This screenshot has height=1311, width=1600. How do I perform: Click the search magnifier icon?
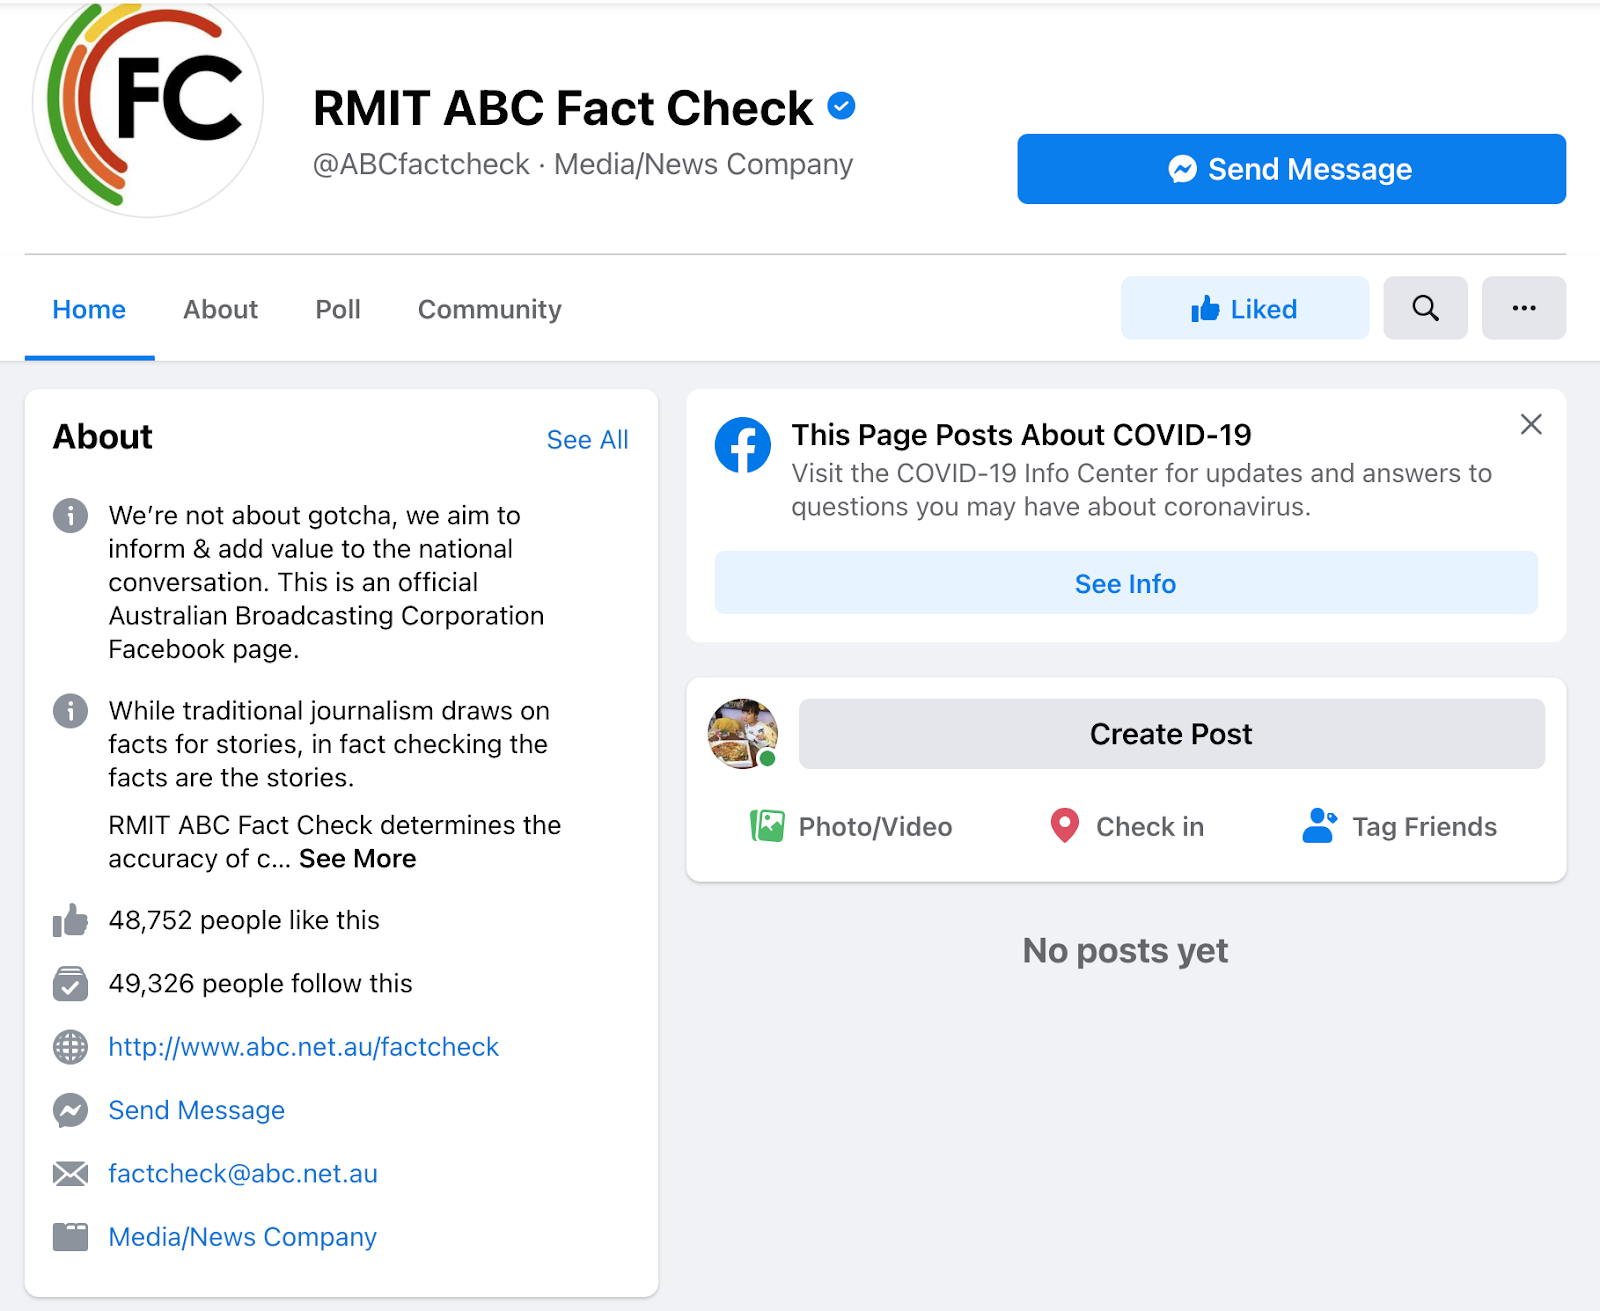pyautogui.click(x=1425, y=308)
